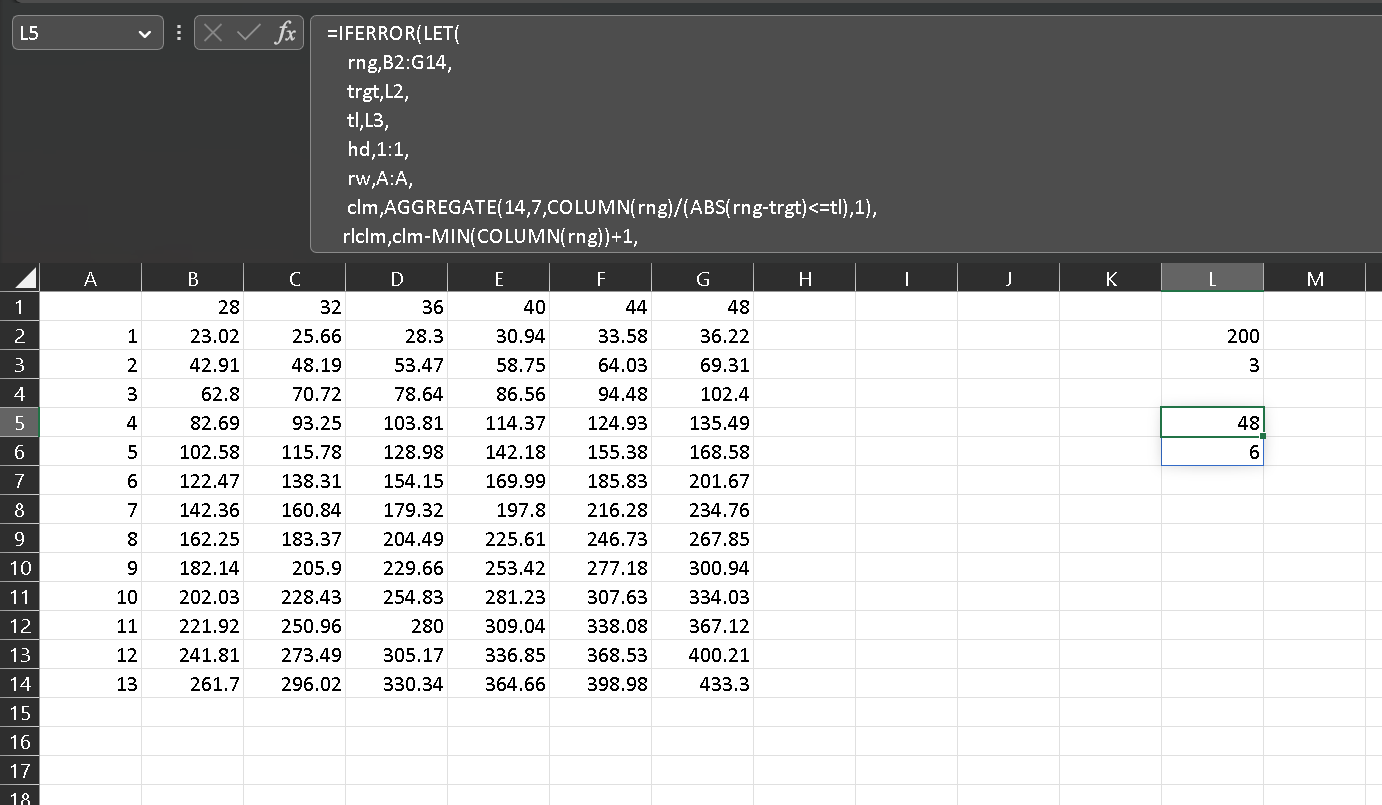Click the Name Box showing L5
This screenshot has height=805, width=1382.
pos(70,31)
